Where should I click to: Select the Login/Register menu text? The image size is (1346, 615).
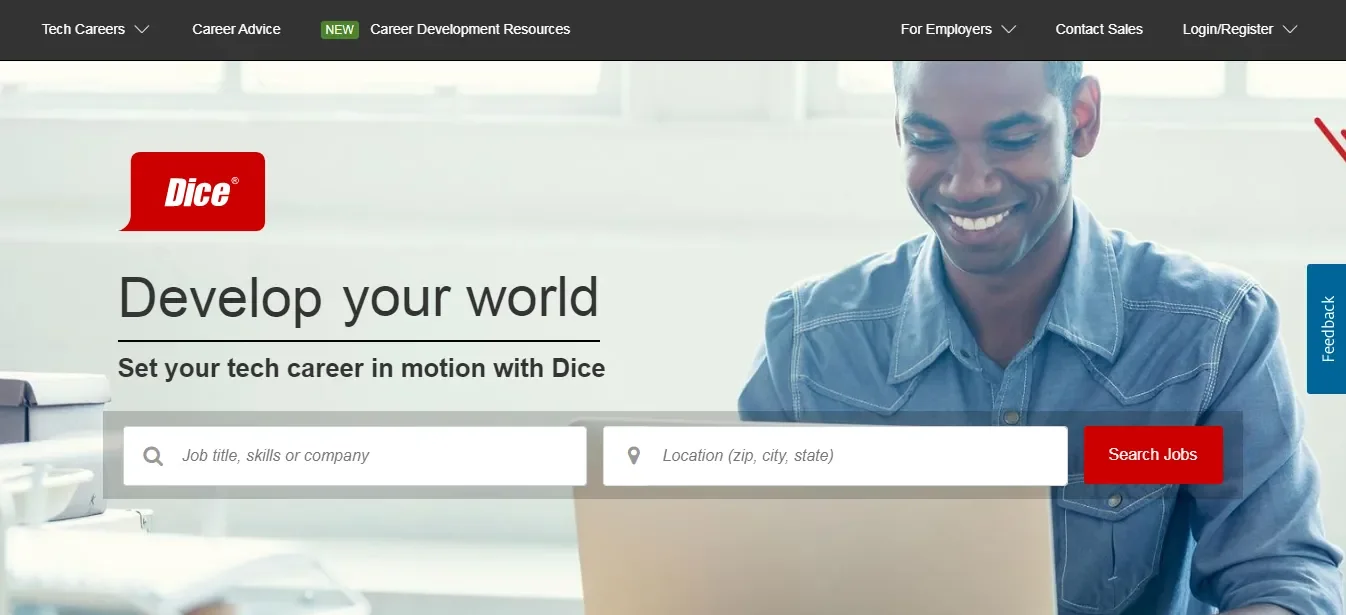[1227, 30]
